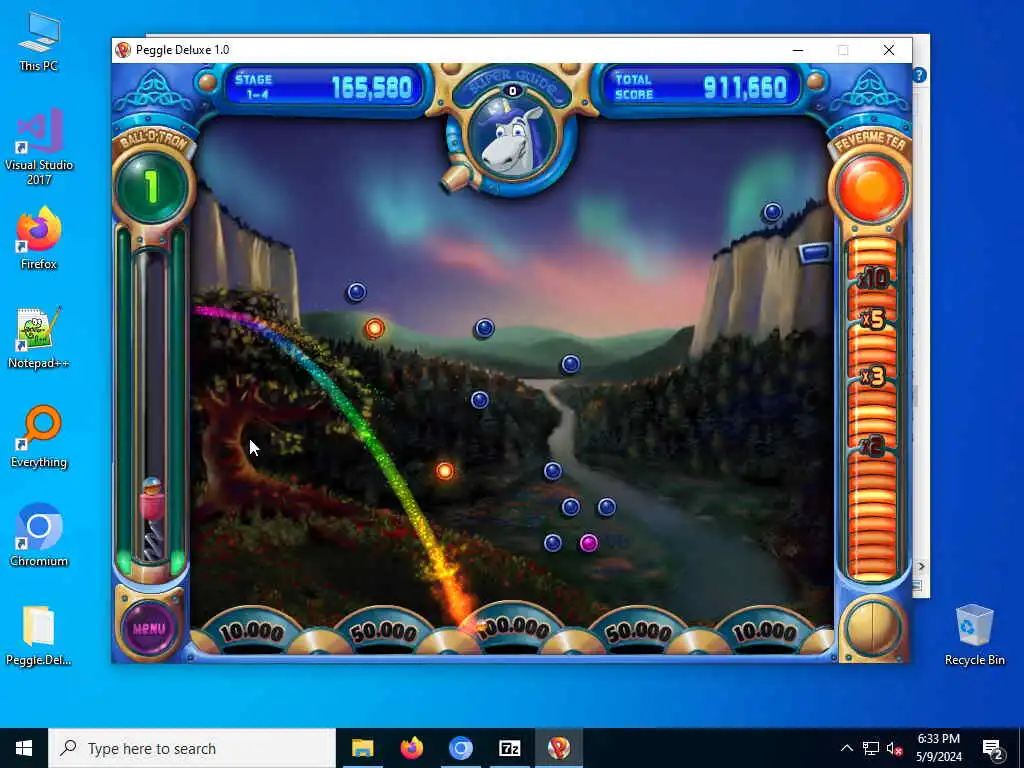Expand the hidden system tray icons
Viewport: 1024px width, 768px height.
coord(846,748)
